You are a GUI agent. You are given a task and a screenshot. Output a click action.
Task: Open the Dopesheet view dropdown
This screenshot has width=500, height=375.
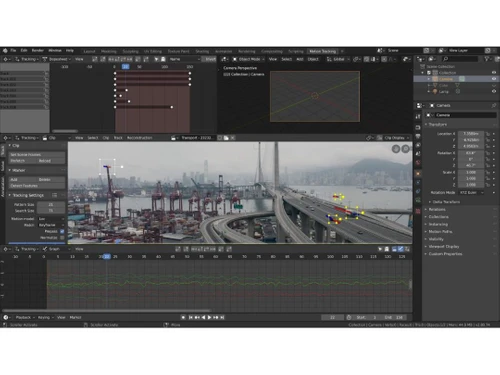click(57, 59)
